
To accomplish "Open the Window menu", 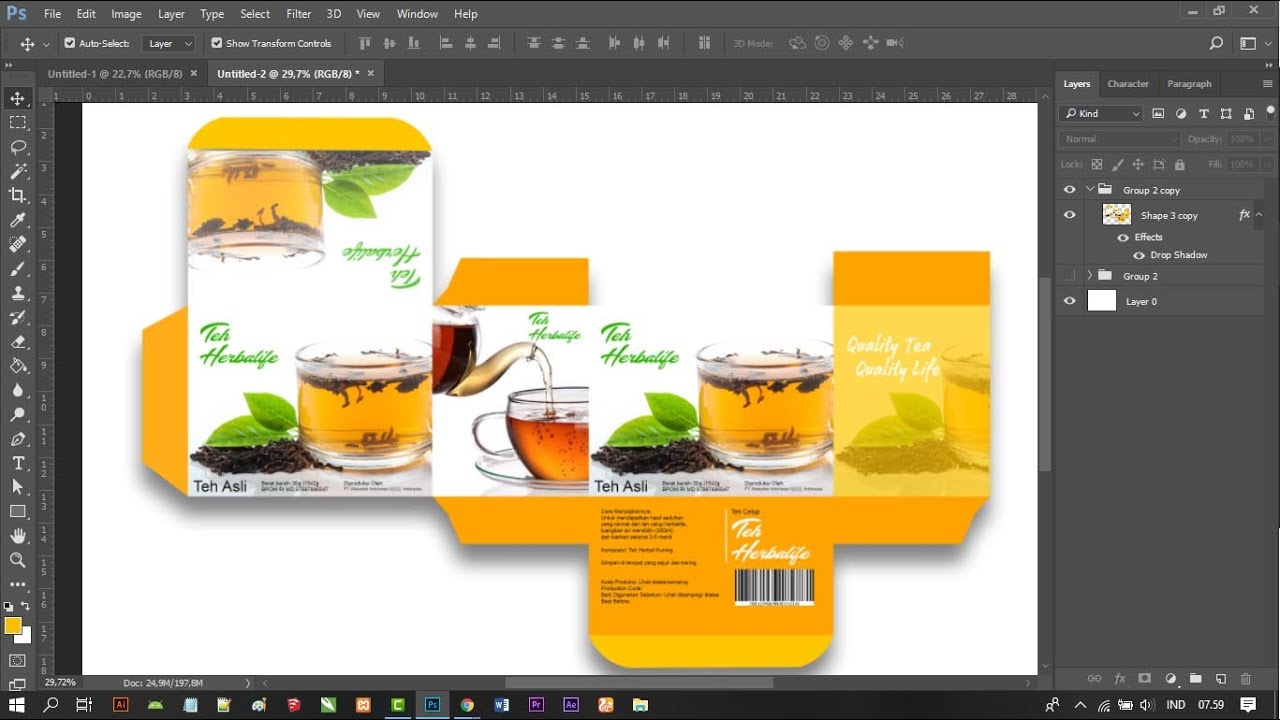I will coord(417,14).
